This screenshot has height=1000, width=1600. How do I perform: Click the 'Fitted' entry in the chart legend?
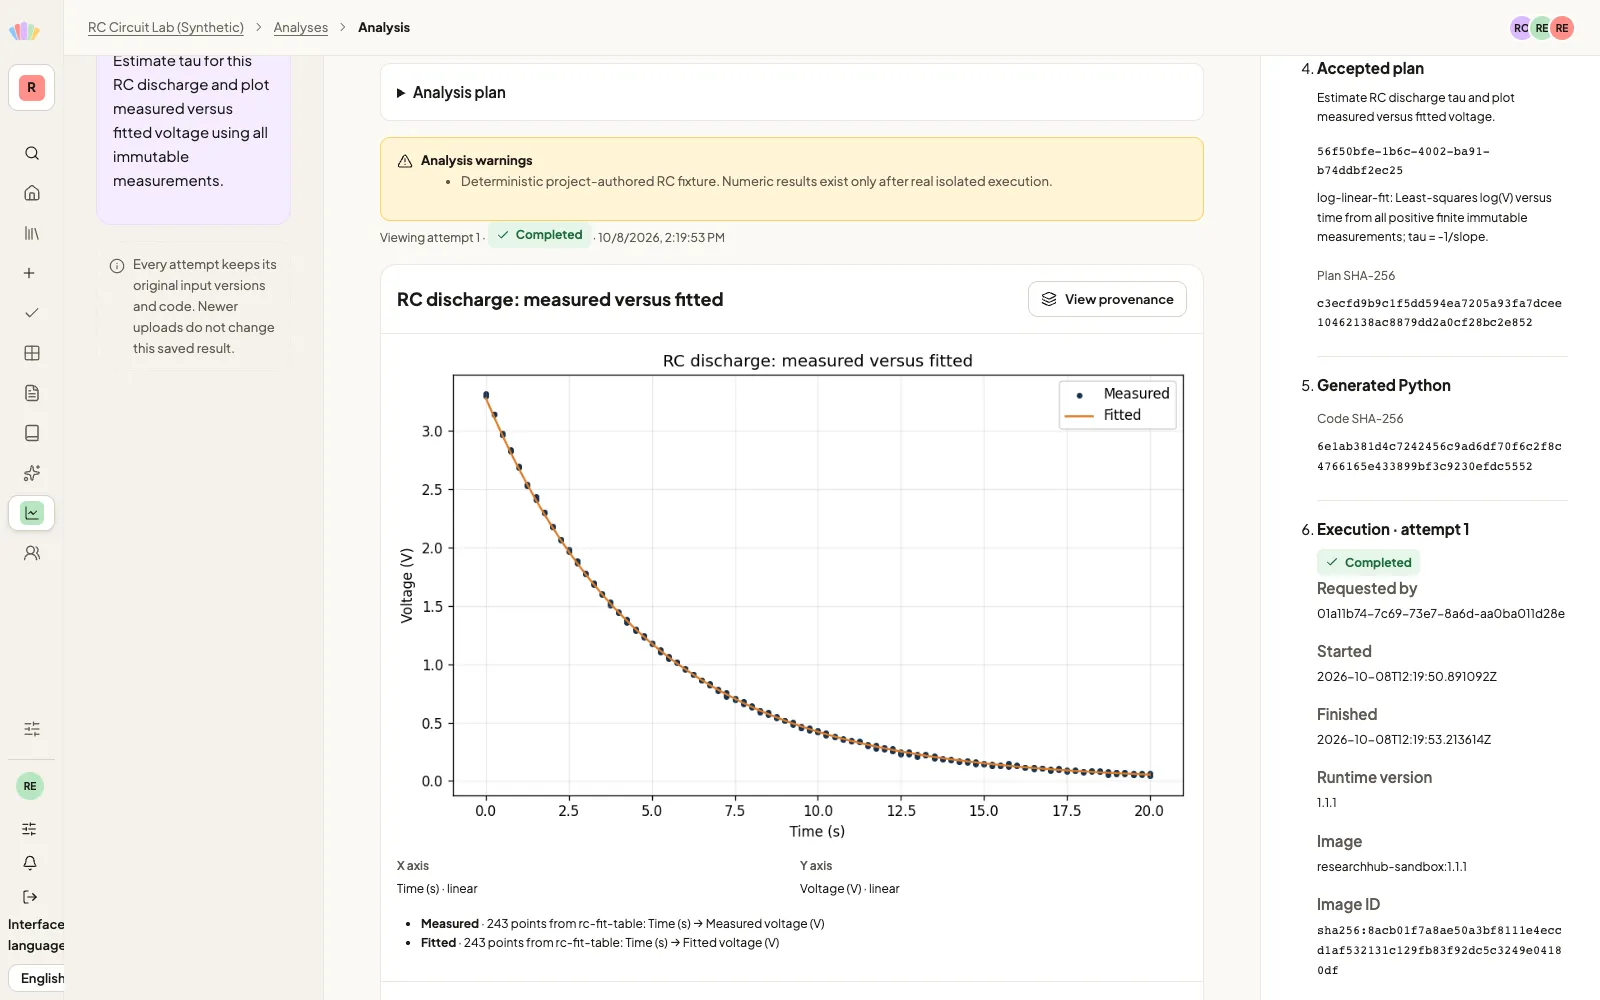pyautogui.click(x=1105, y=415)
